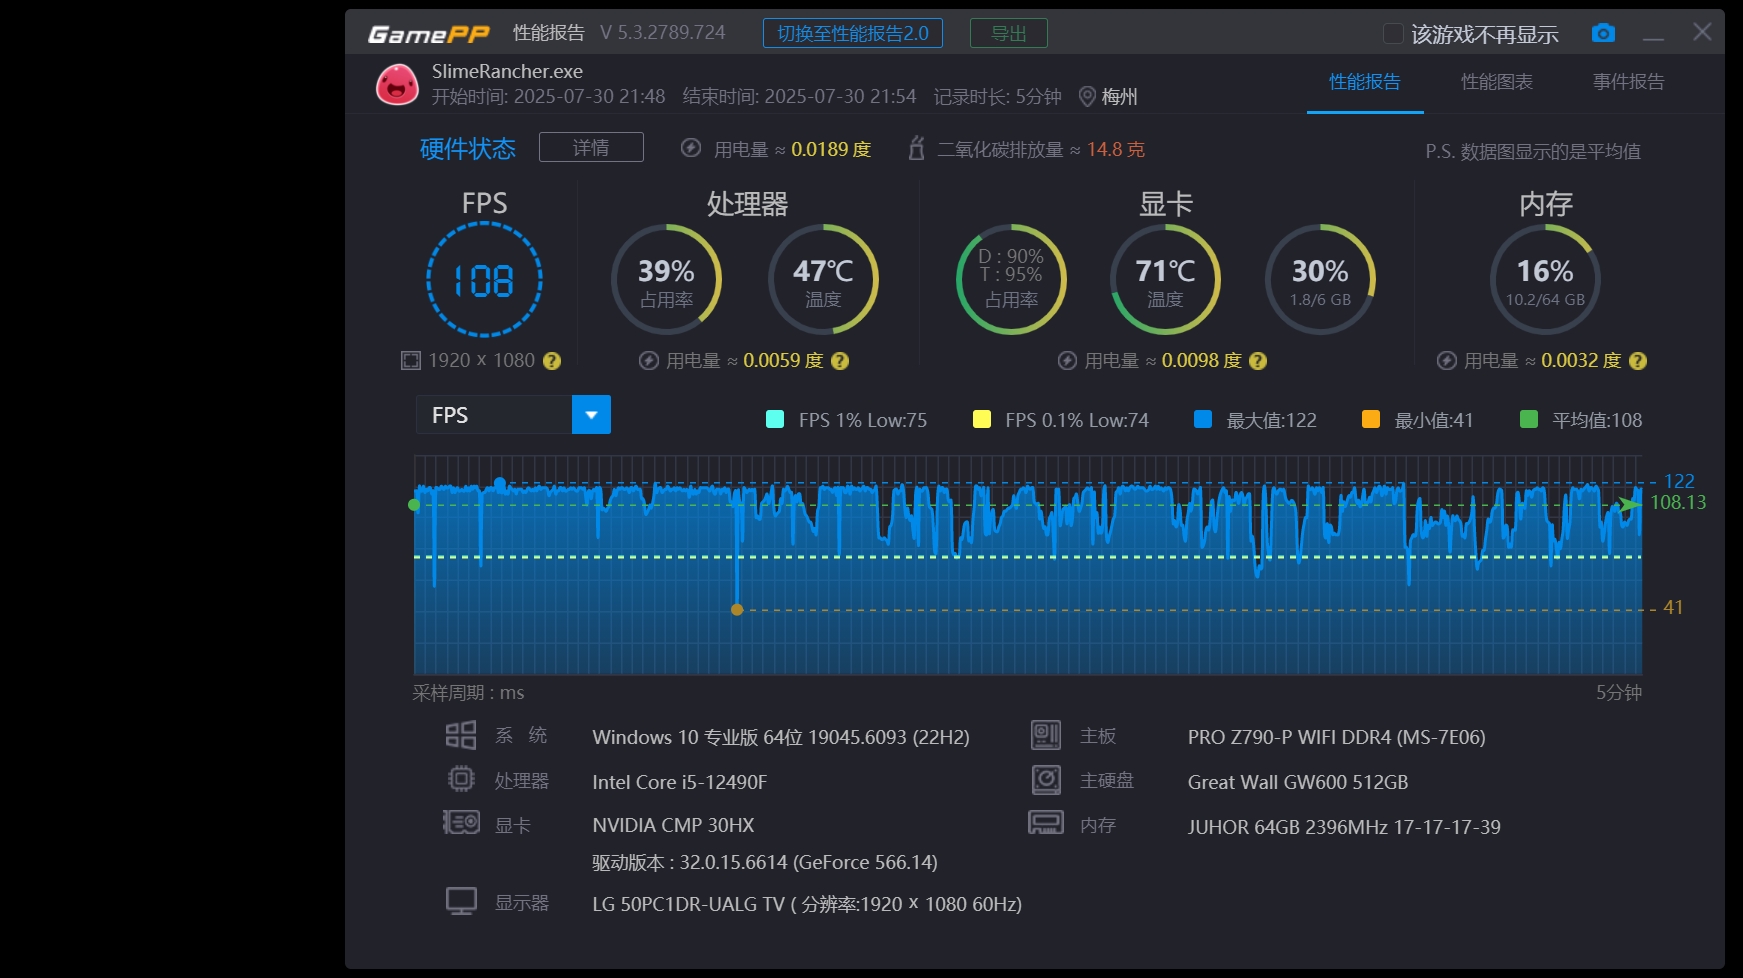Screen dimensions: 1743x978
Task: Click the CO2 emission icon
Action: pos(916,148)
